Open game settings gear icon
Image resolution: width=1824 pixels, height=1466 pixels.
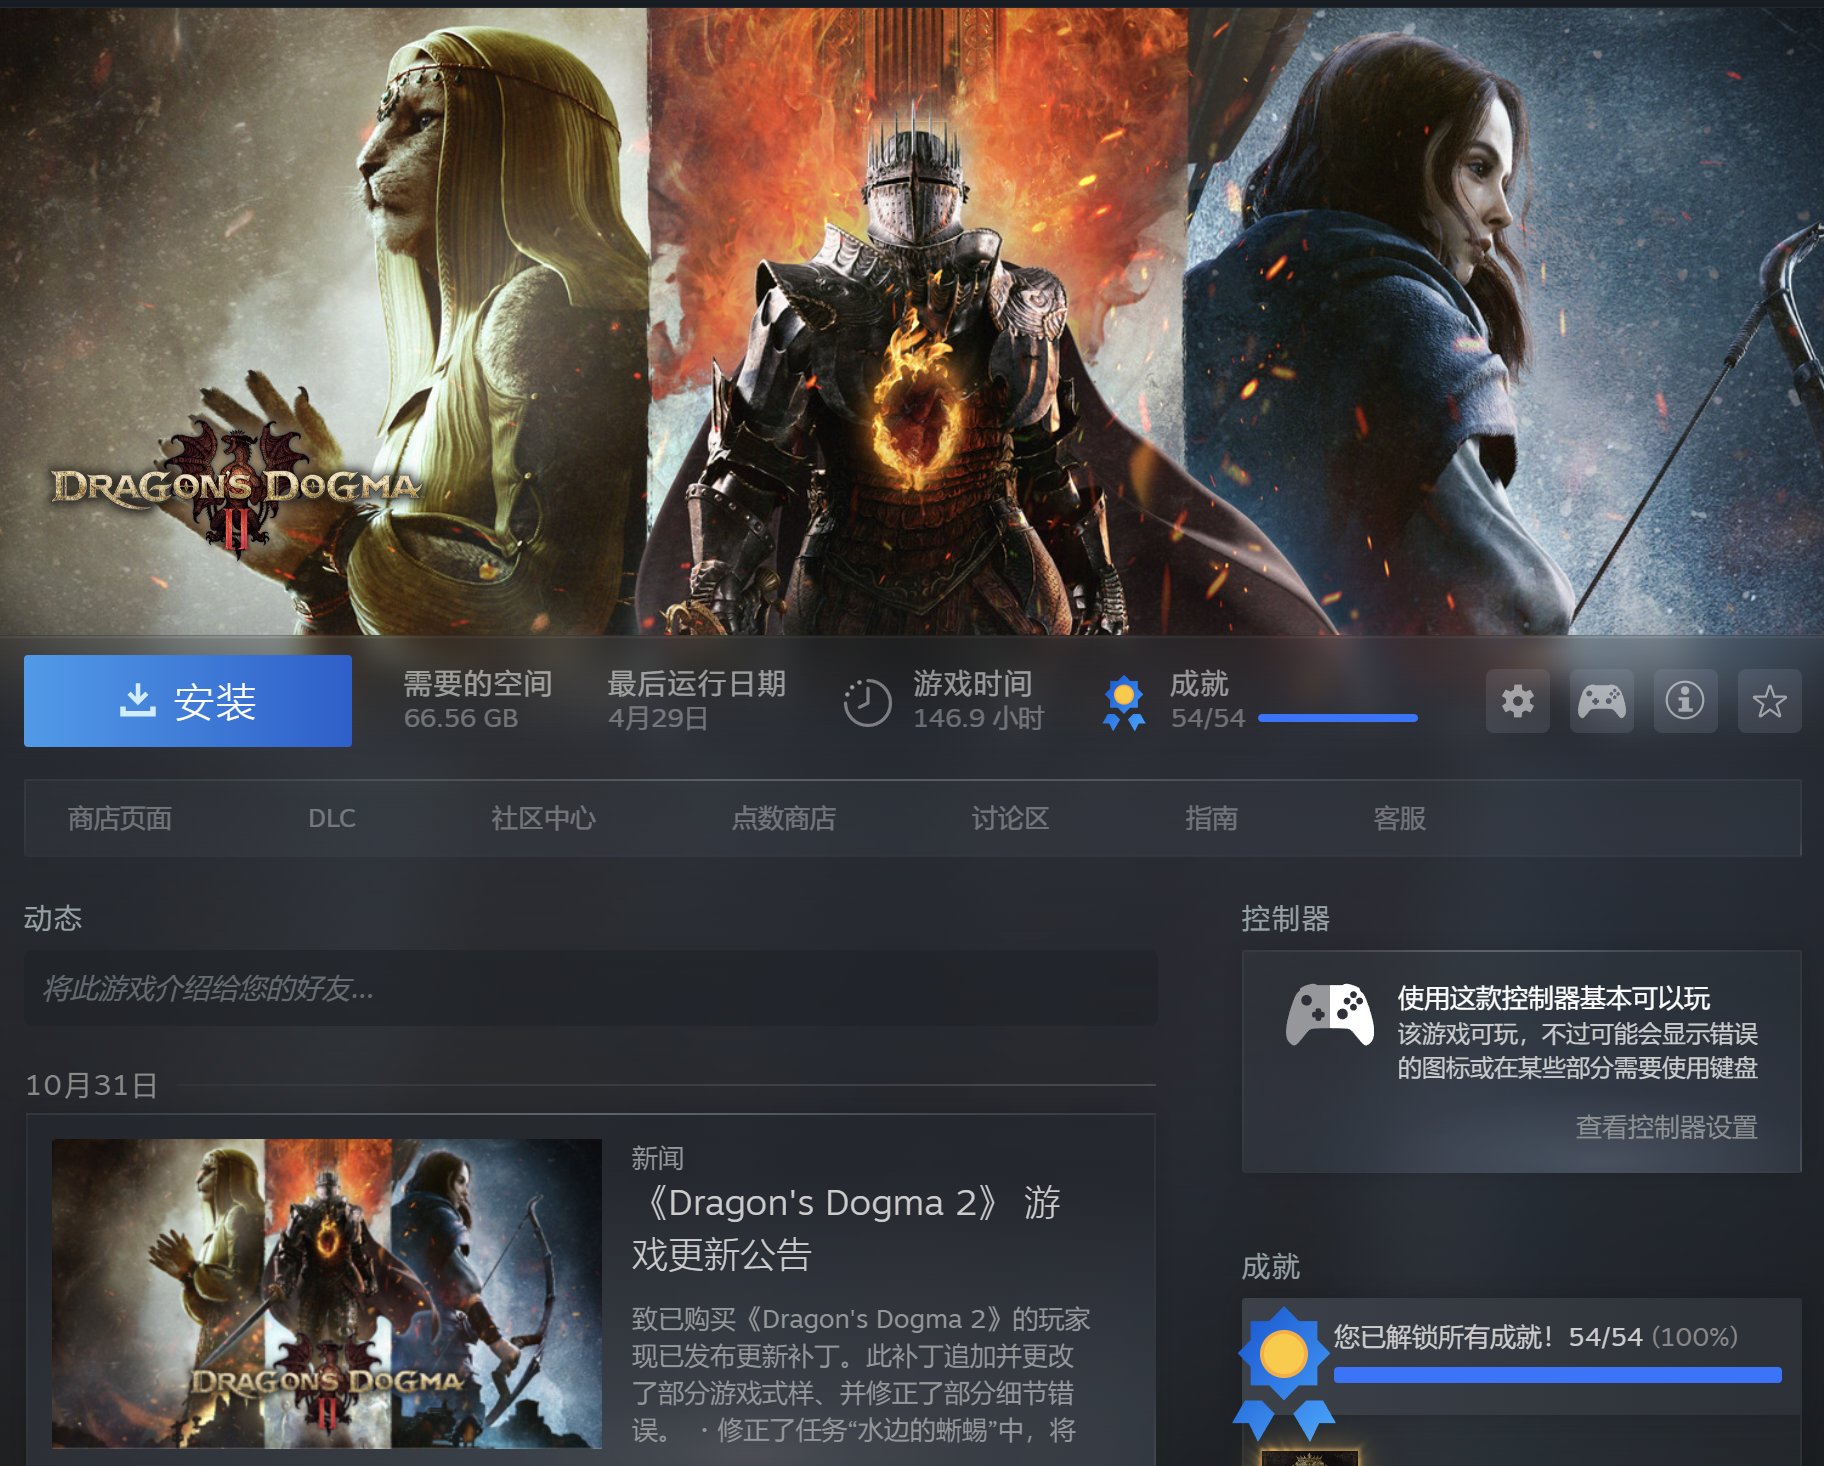tap(1517, 701)
